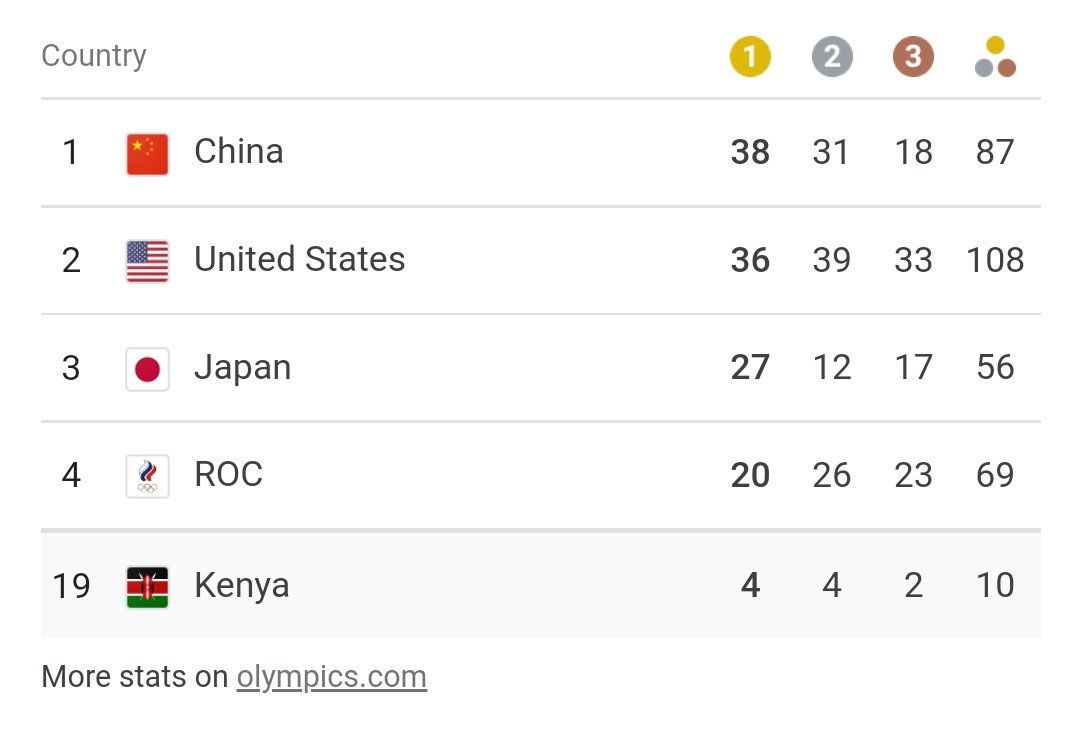Open the olympics.com link
The height and width of the screenshot is (742, 1080).
tap(331, 677)
